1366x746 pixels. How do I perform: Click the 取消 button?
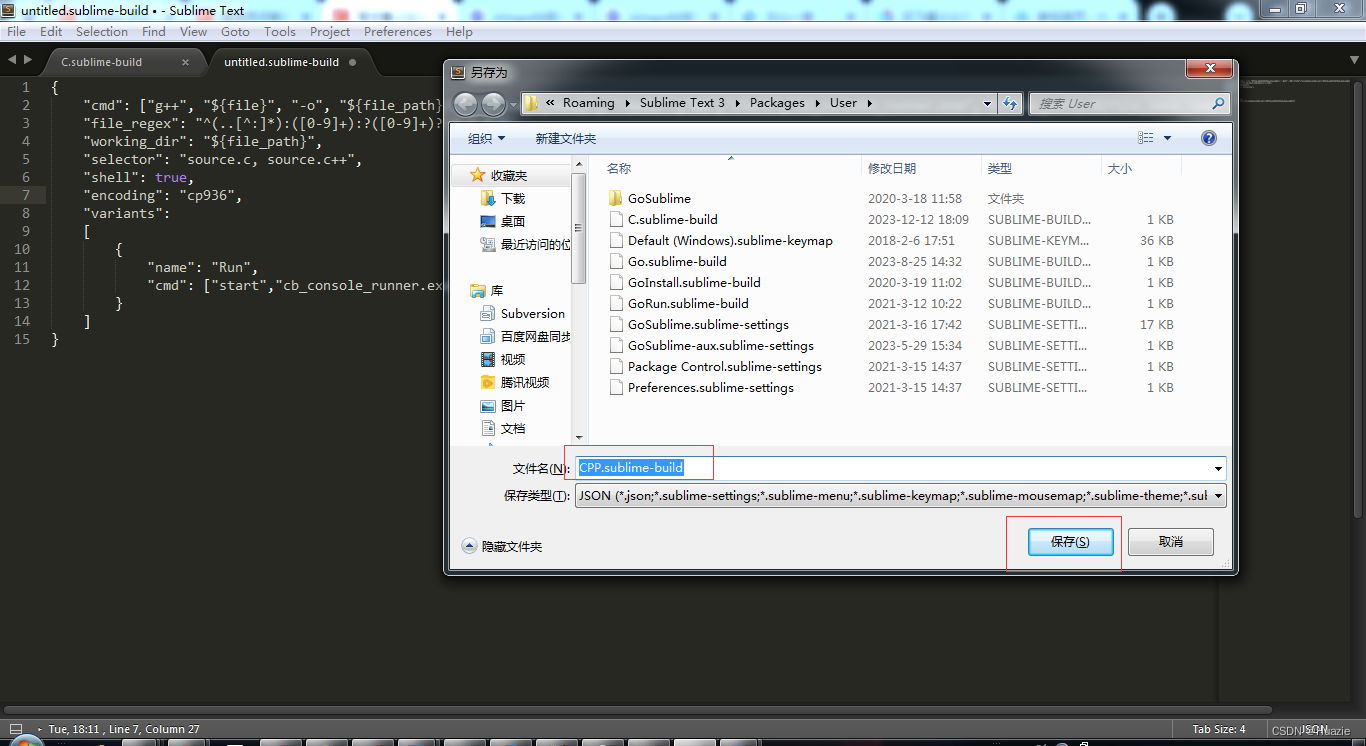tap(1171, 541)
